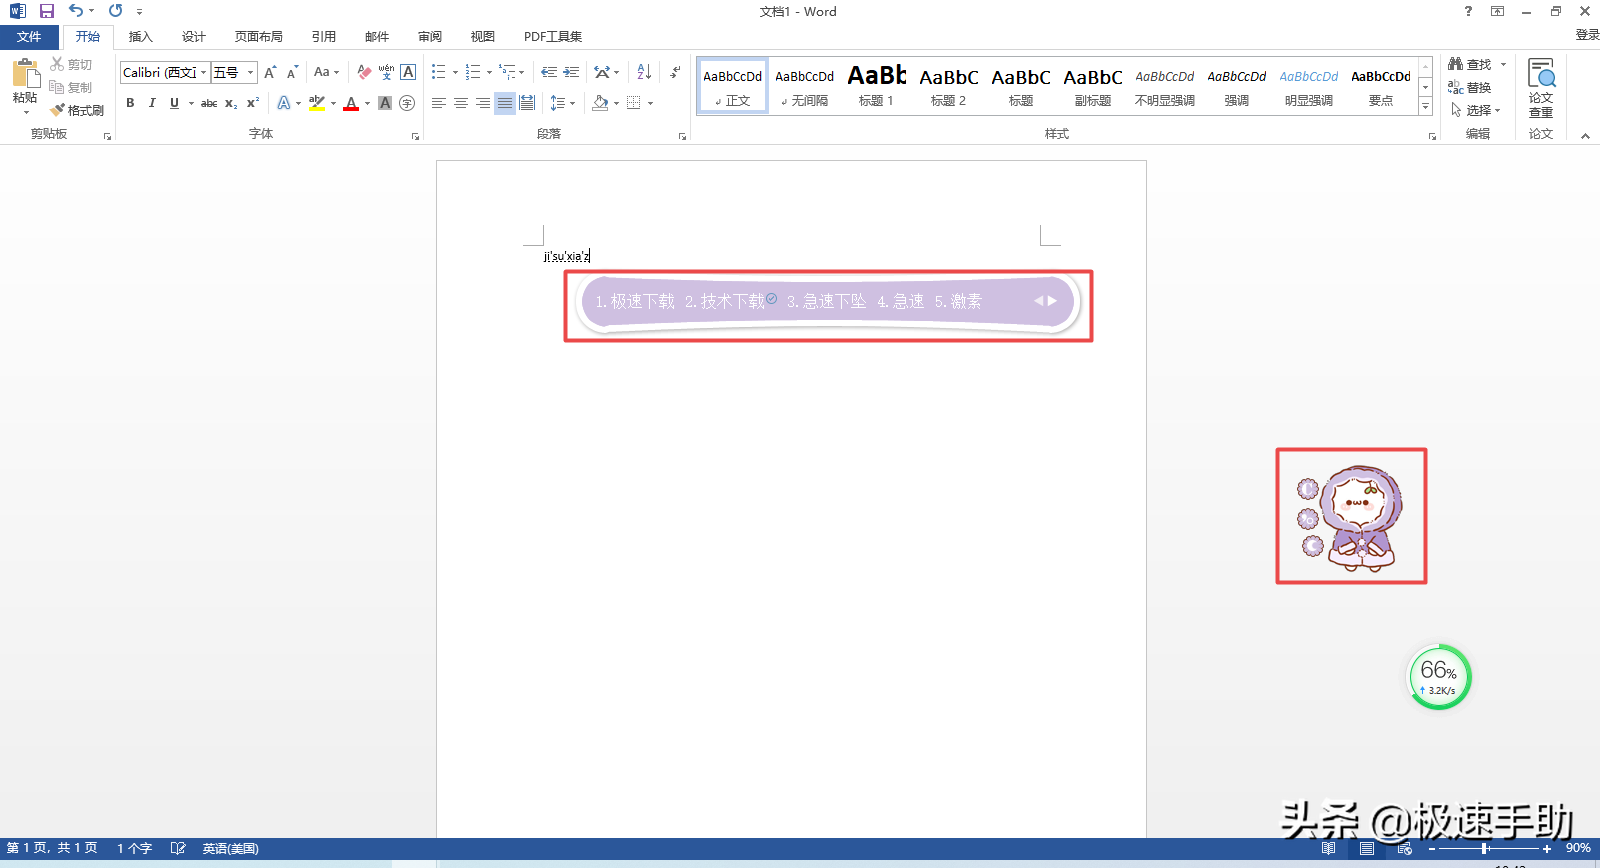Screen dimensions: 1600x868
Task: Open the Paragraph dialog launcher
Action: click(683, 136)
